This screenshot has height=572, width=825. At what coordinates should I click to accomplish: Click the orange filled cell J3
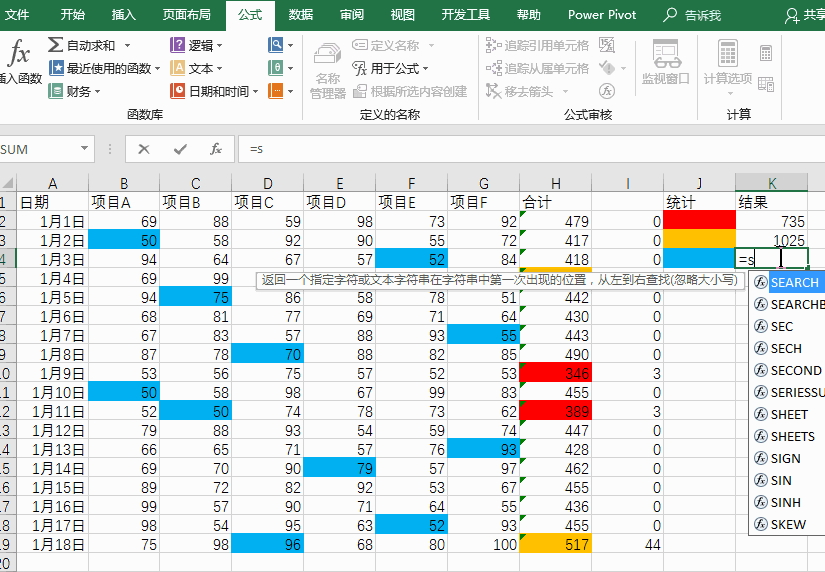coord(699,239)
